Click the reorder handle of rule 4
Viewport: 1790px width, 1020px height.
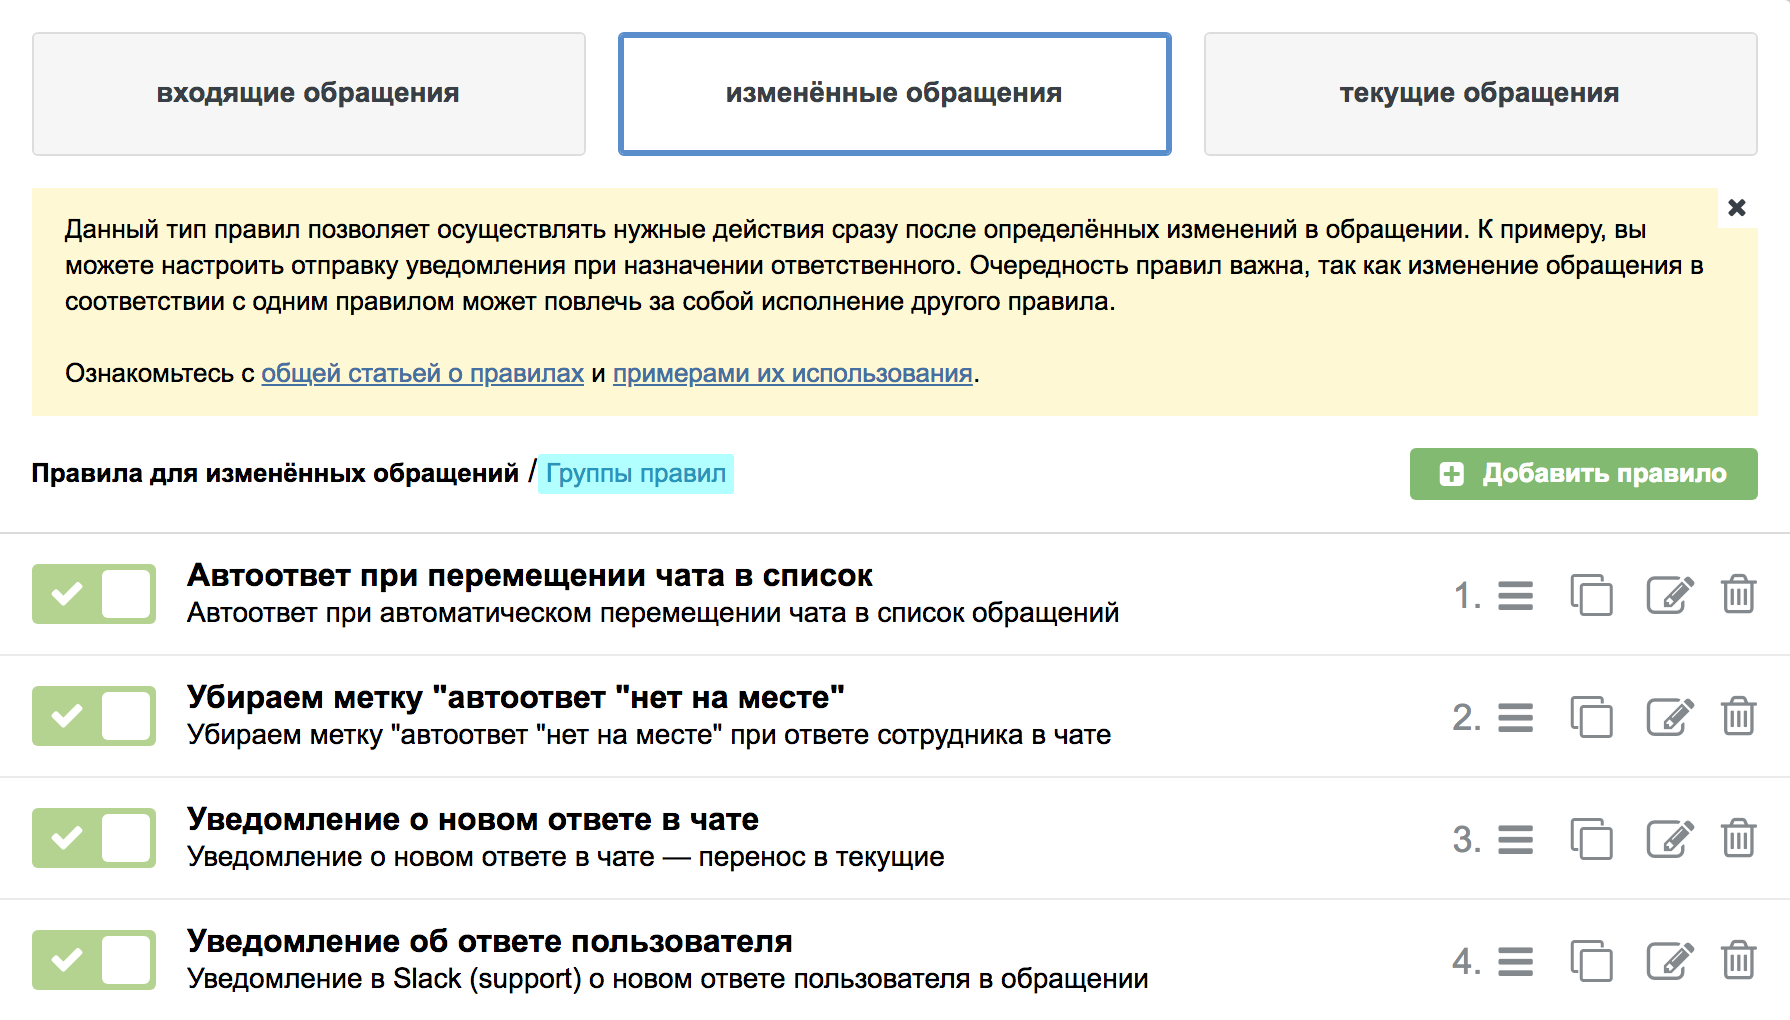pyautogui.click(x=1515, y=962)
